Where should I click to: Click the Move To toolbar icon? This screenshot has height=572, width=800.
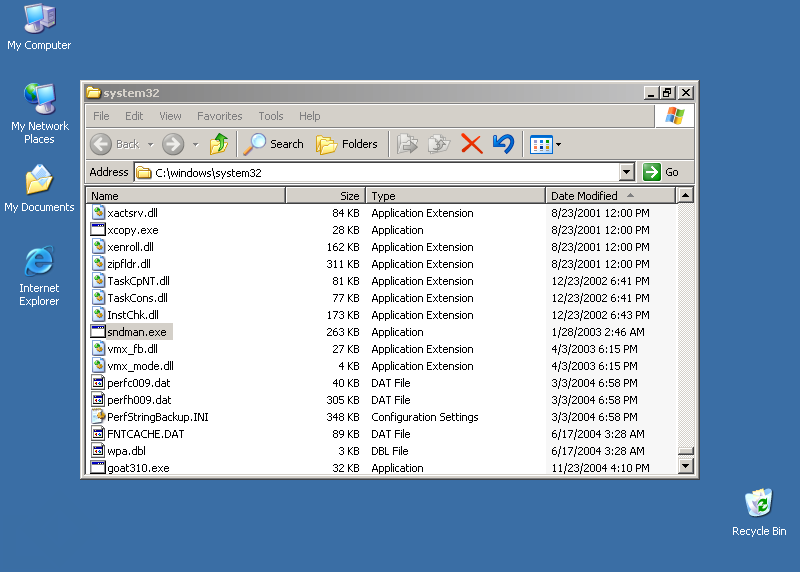click(x=407, y=144)
